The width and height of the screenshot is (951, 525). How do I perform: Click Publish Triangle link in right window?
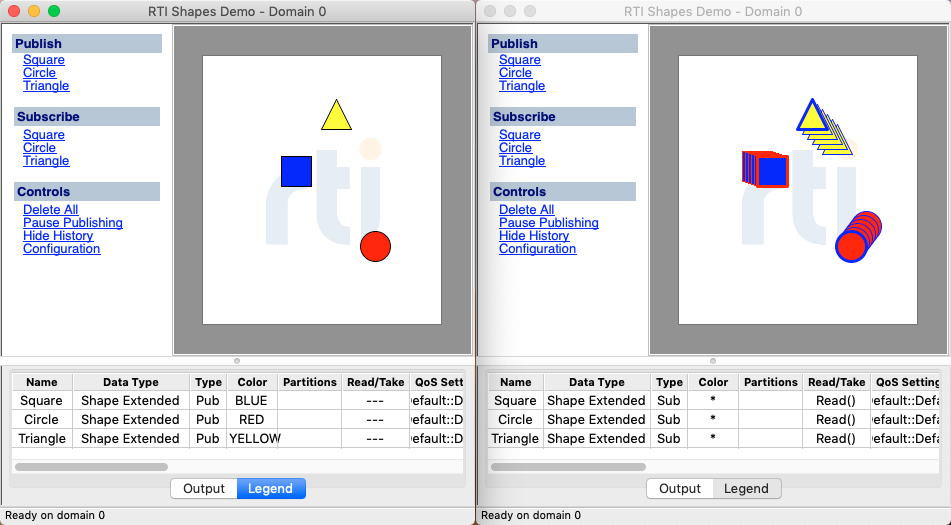pos(522,85)
